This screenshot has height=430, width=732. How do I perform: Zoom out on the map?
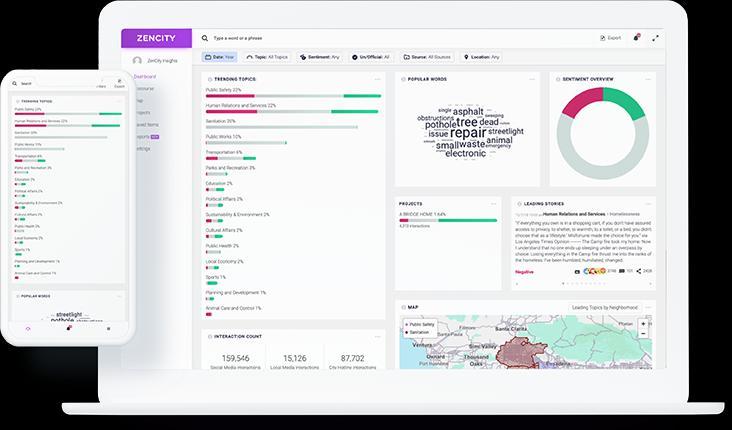point(643,333)
